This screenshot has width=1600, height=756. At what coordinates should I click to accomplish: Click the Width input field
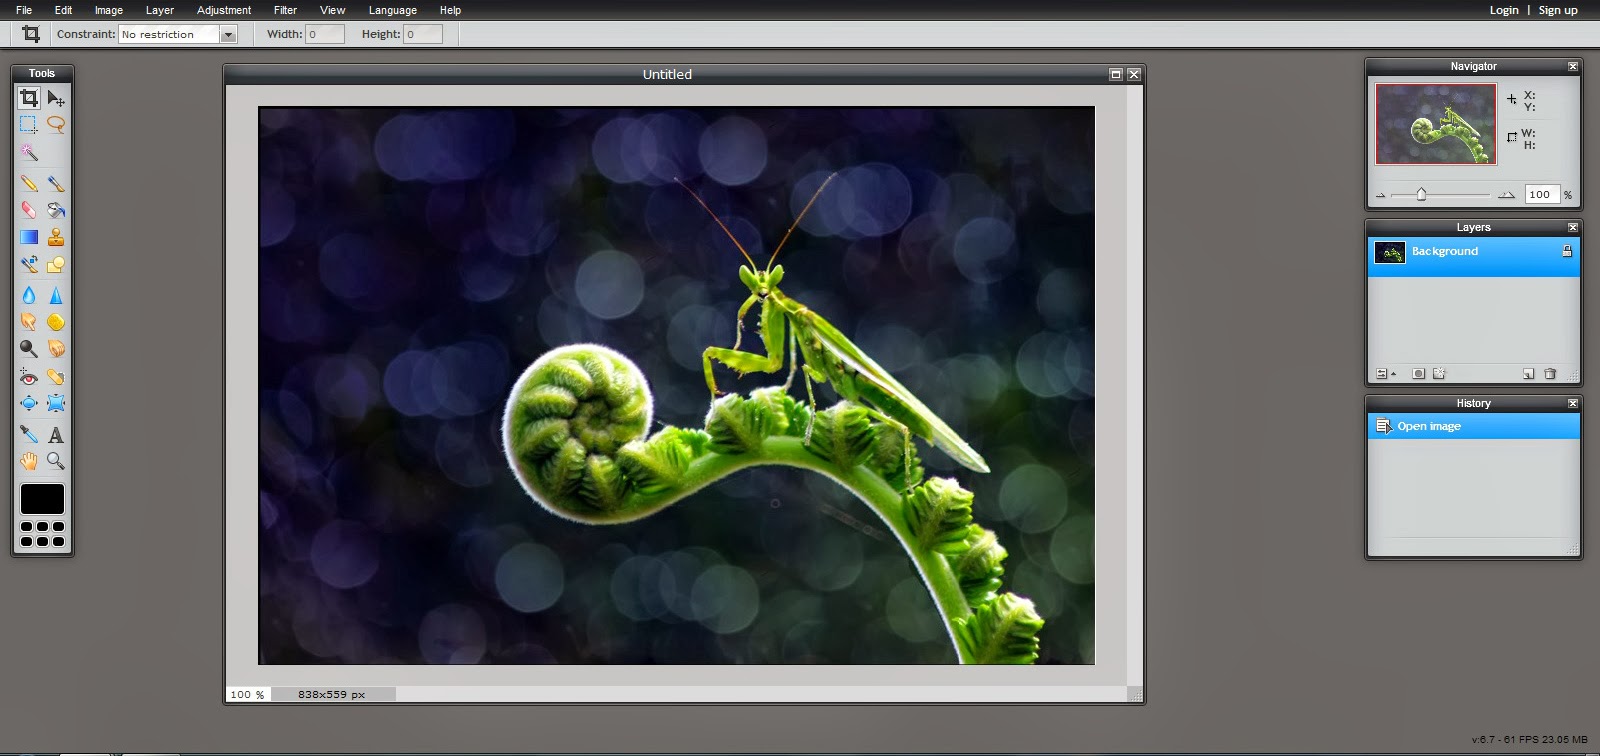[x=325, y=34]
